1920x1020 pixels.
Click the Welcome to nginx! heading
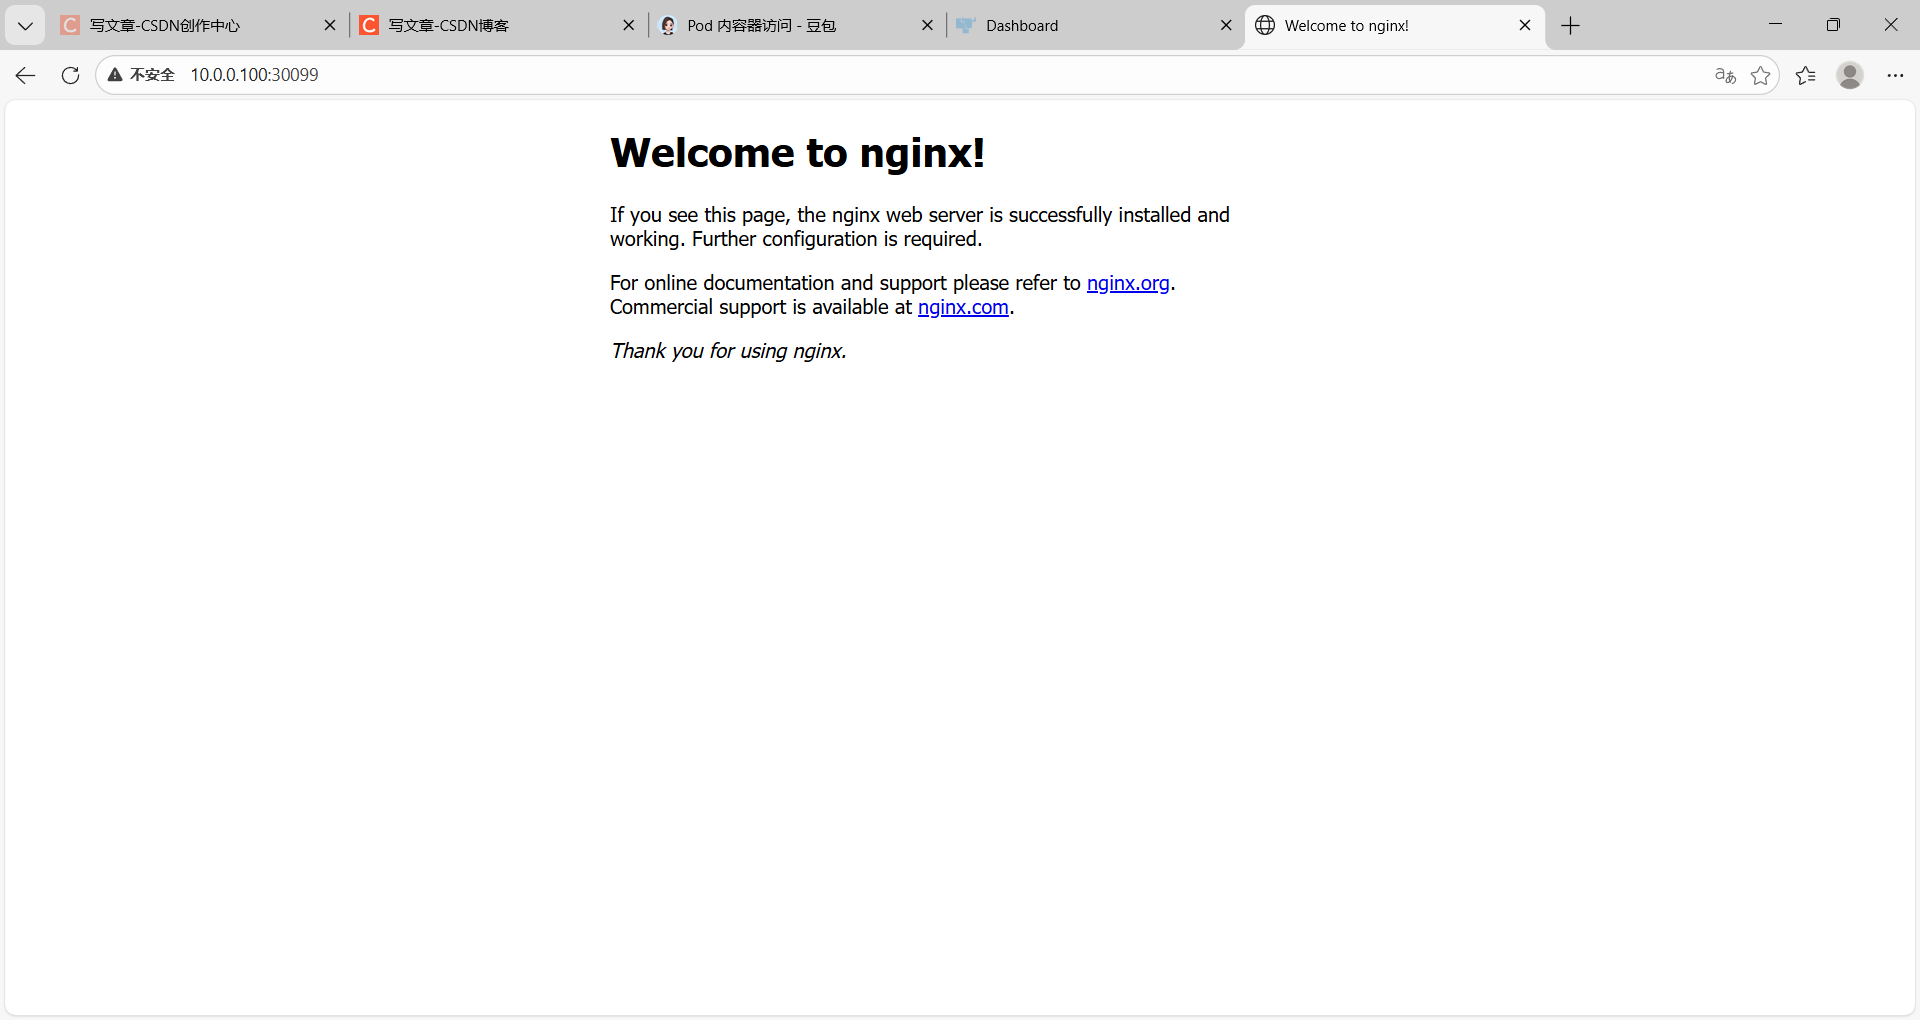[x=797, y=153]
